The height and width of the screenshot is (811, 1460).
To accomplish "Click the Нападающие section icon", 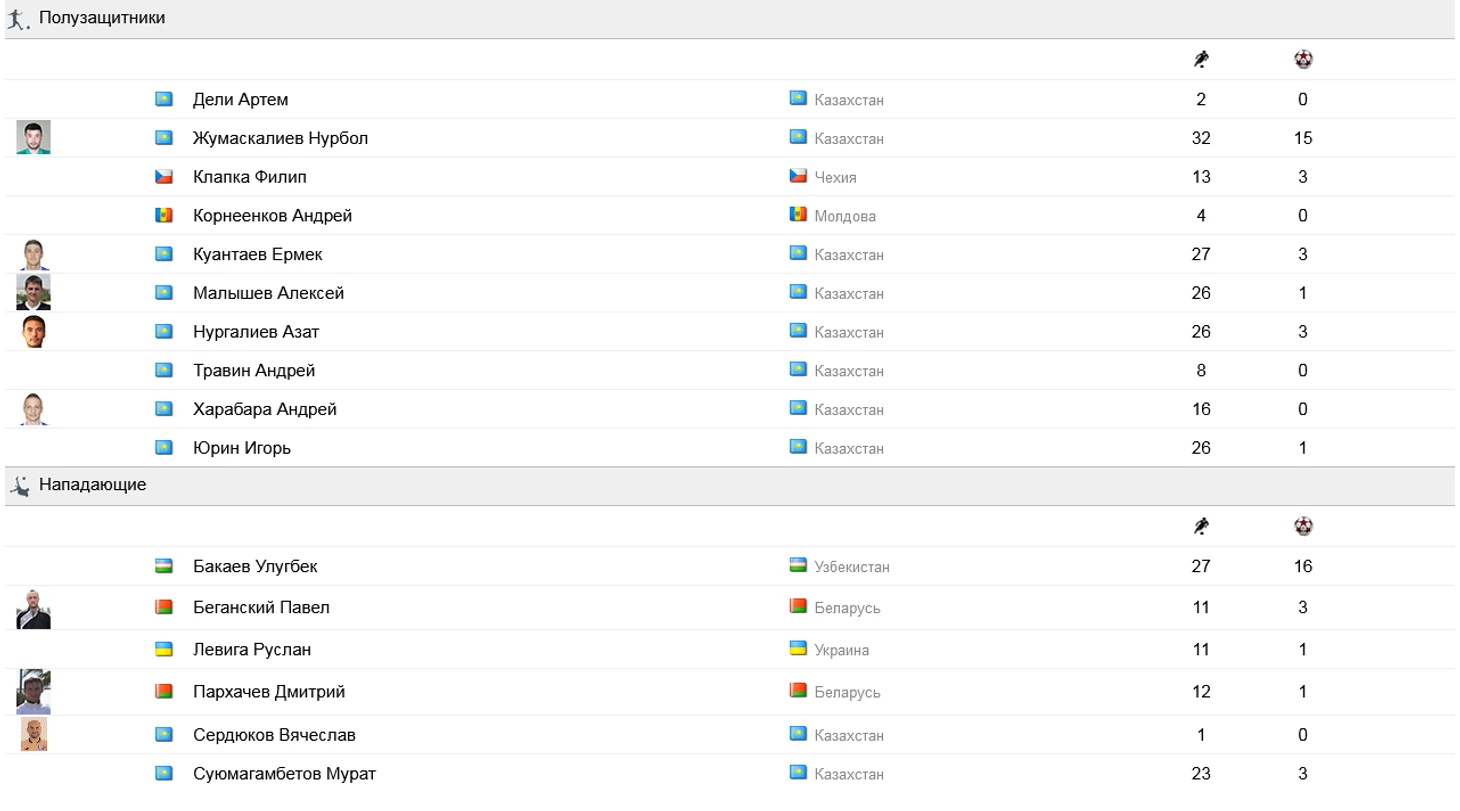I will coord(19,486).
